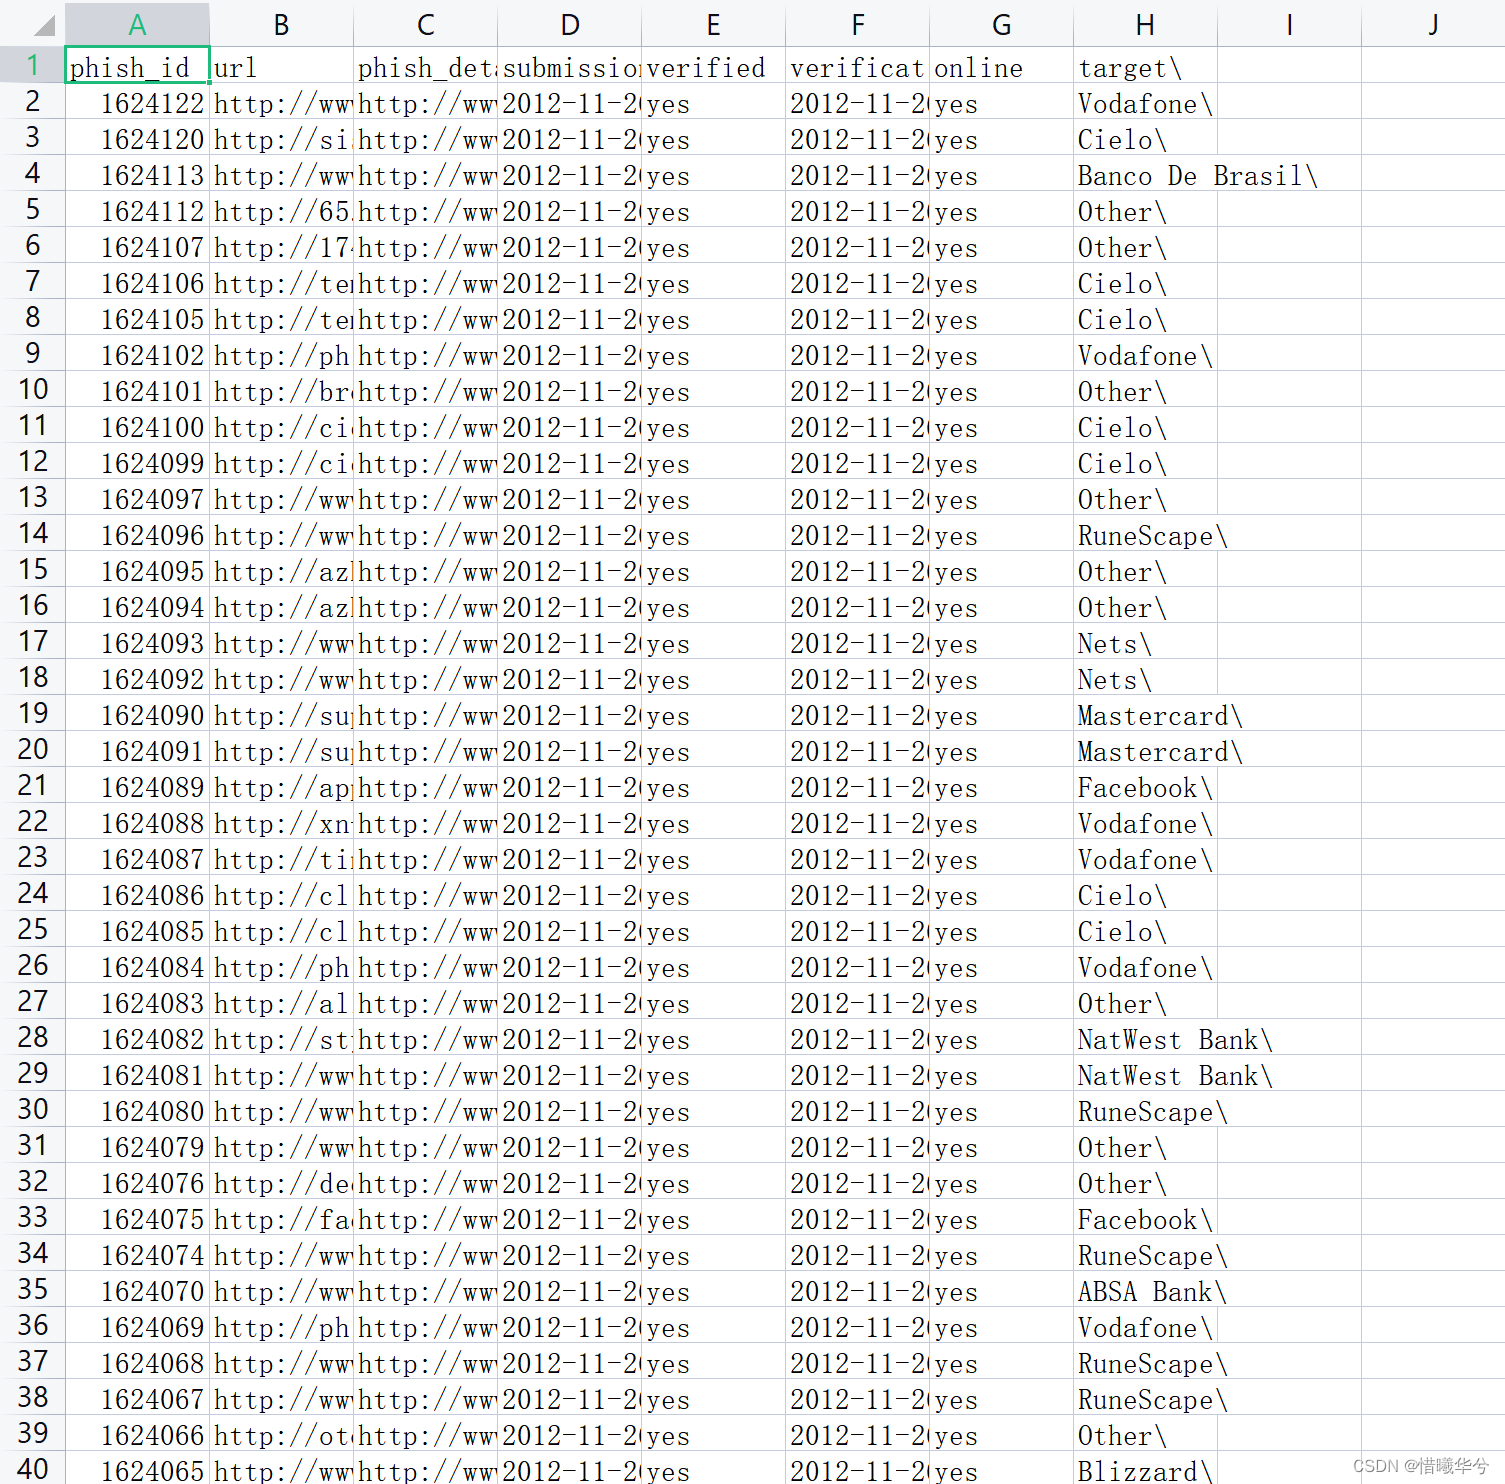Select cell containing 1624099
The height and width of the screenshot is (1484, 1505).
137,461
